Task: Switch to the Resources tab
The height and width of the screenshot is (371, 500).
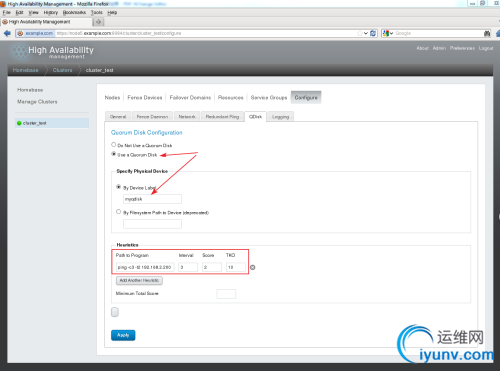Action: tap(231, 98)
